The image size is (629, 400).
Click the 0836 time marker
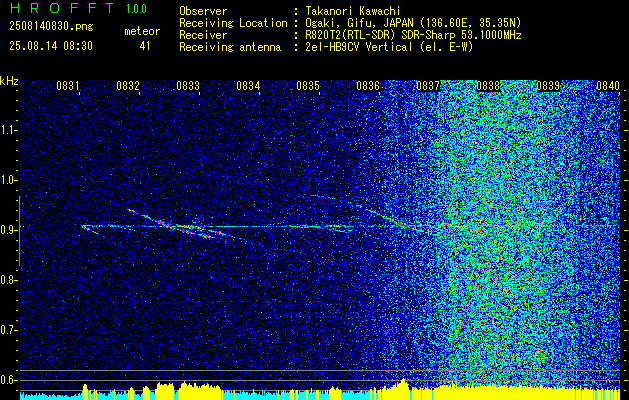click(x=368, y=86)
